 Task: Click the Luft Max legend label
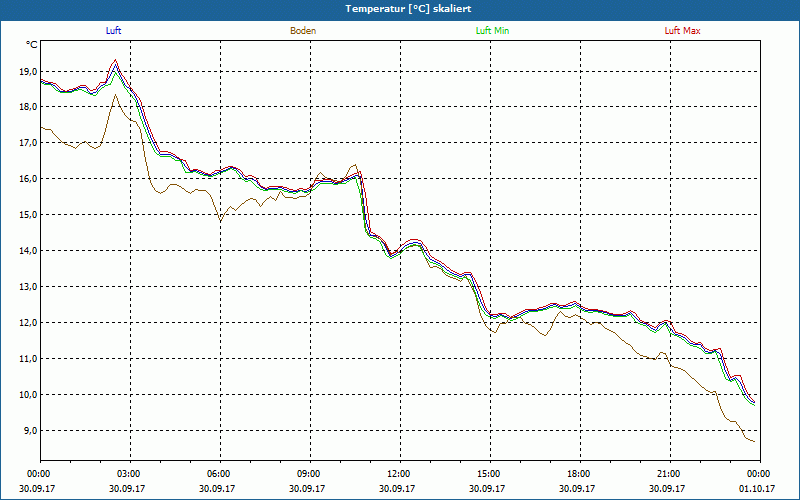tap(682, 31)
